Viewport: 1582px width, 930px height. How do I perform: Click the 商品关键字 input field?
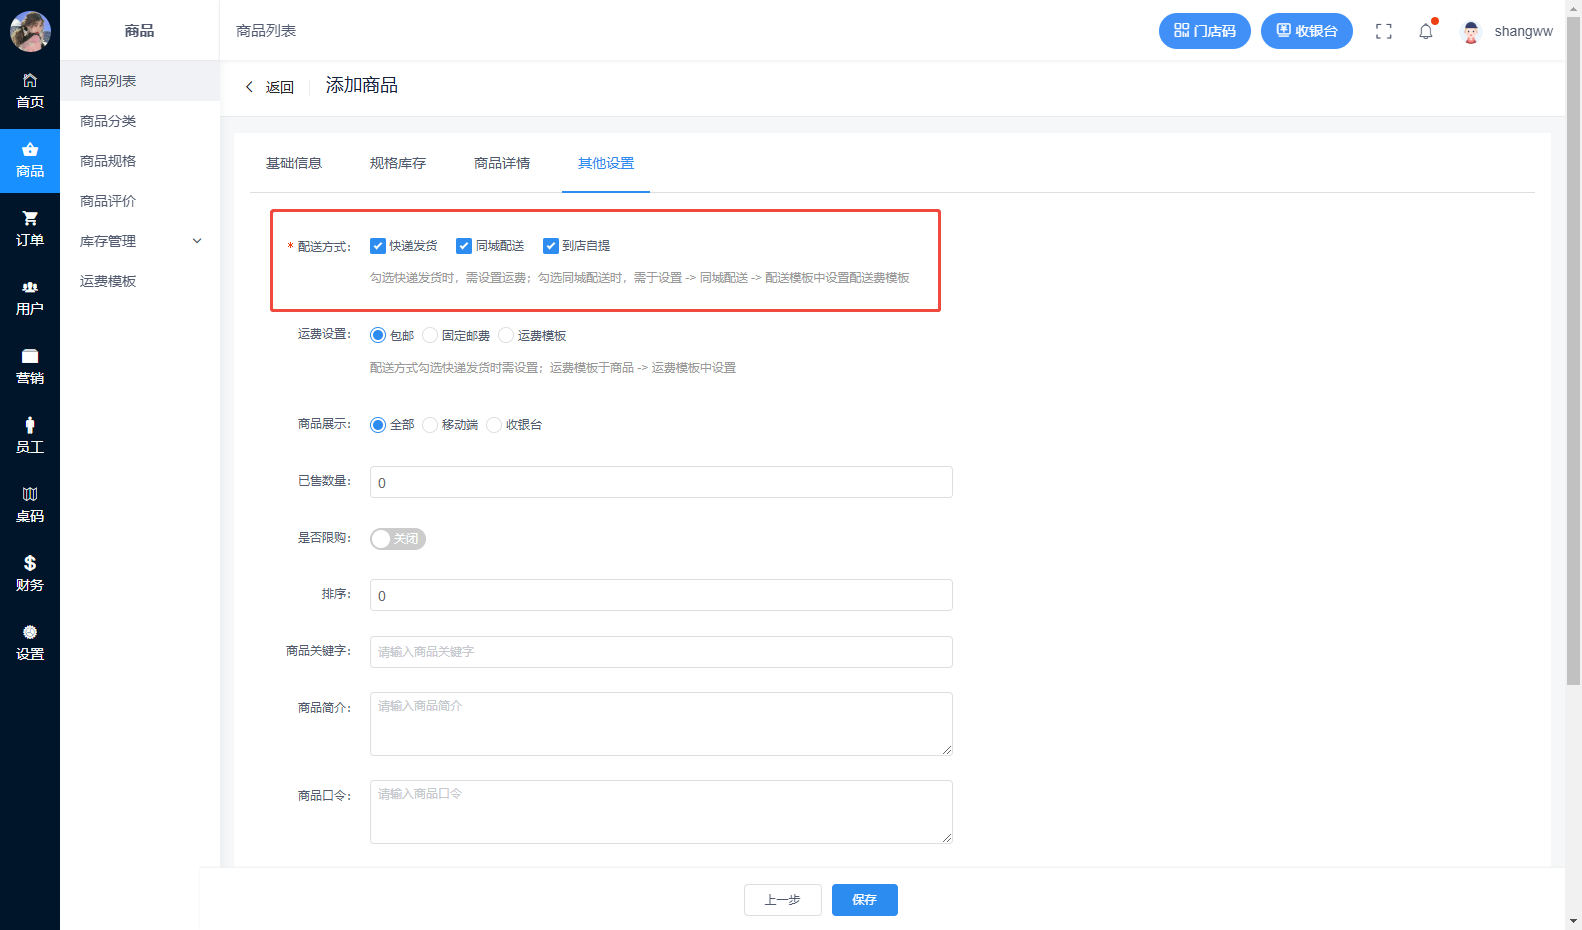click(x=660, y=652)
